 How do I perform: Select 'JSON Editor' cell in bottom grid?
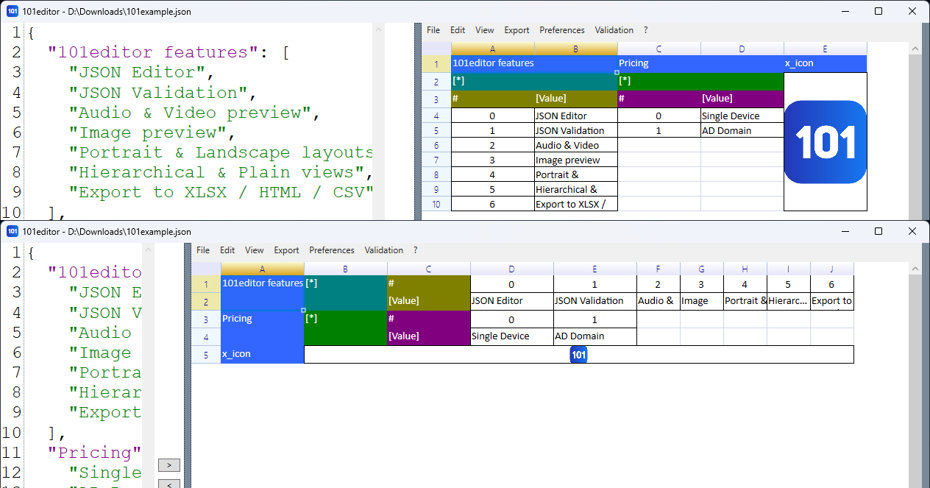[x=512, y=301]
